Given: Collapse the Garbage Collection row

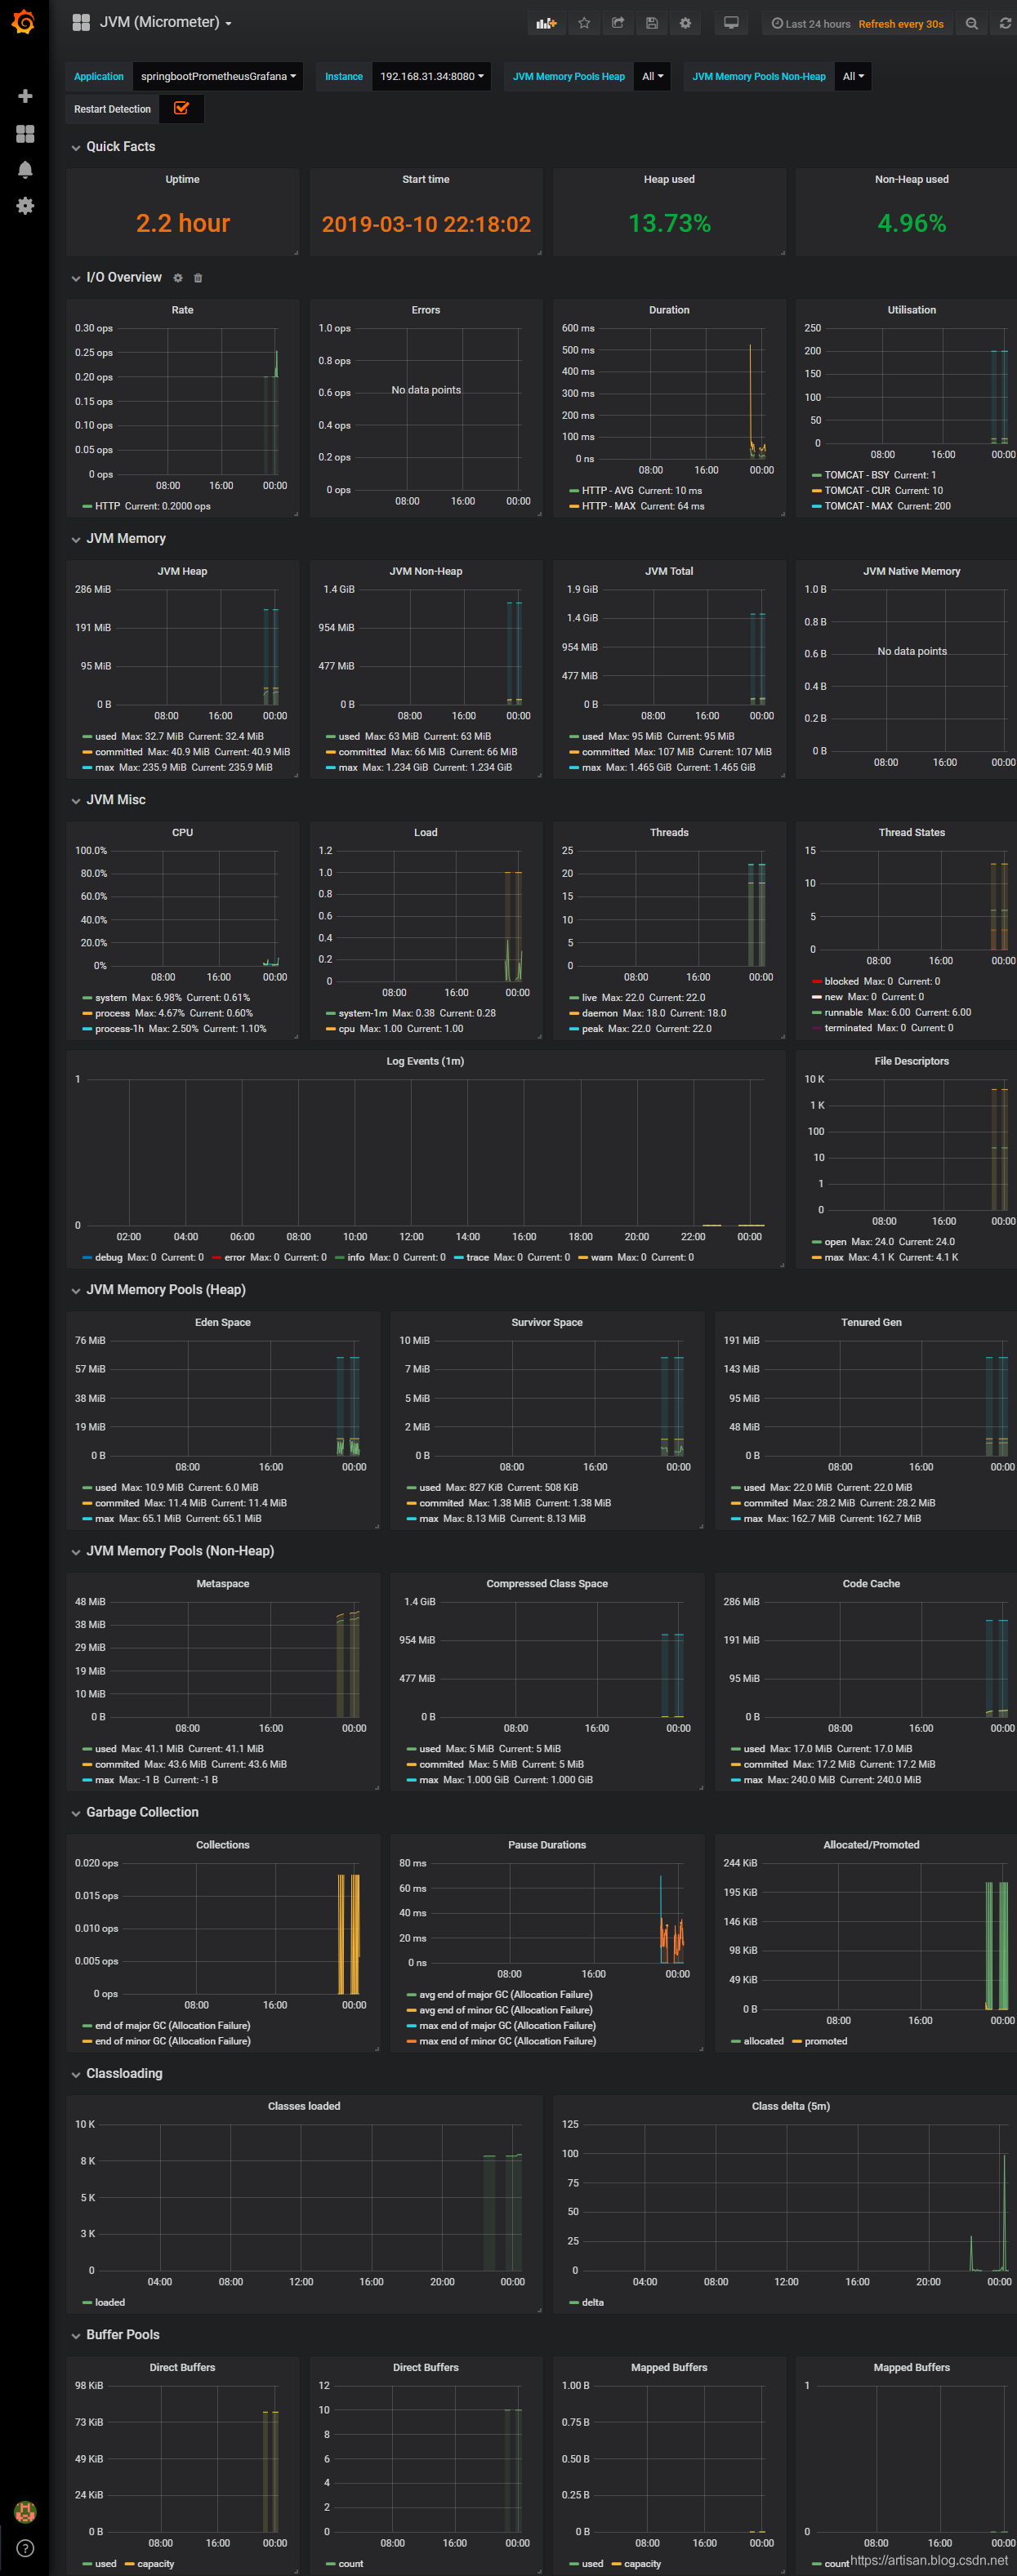Looking at the screenshot, I should (142, 1812).
